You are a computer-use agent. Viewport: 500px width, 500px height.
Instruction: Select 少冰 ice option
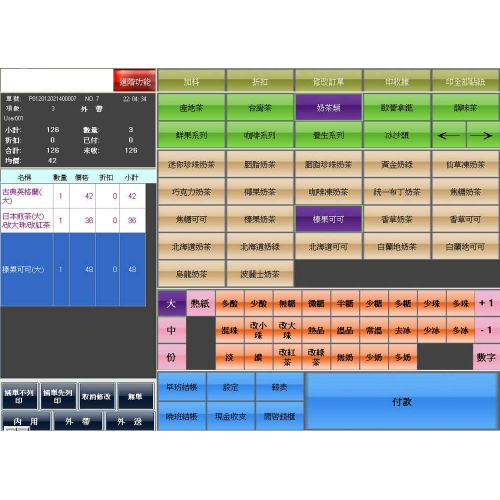(x=432, y=330)
